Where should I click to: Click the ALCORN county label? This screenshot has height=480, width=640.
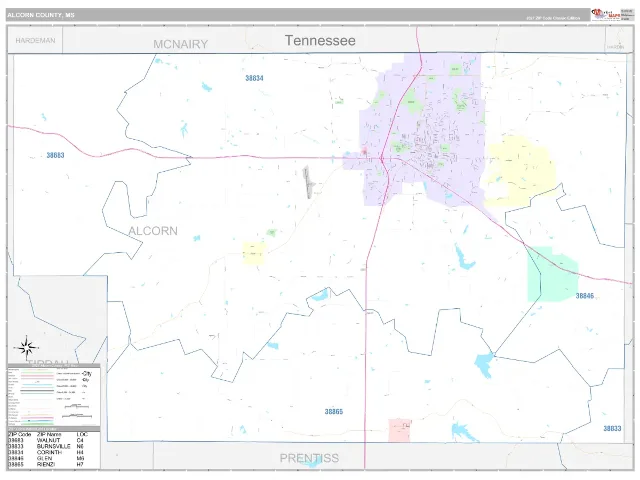tap(153, 231)
